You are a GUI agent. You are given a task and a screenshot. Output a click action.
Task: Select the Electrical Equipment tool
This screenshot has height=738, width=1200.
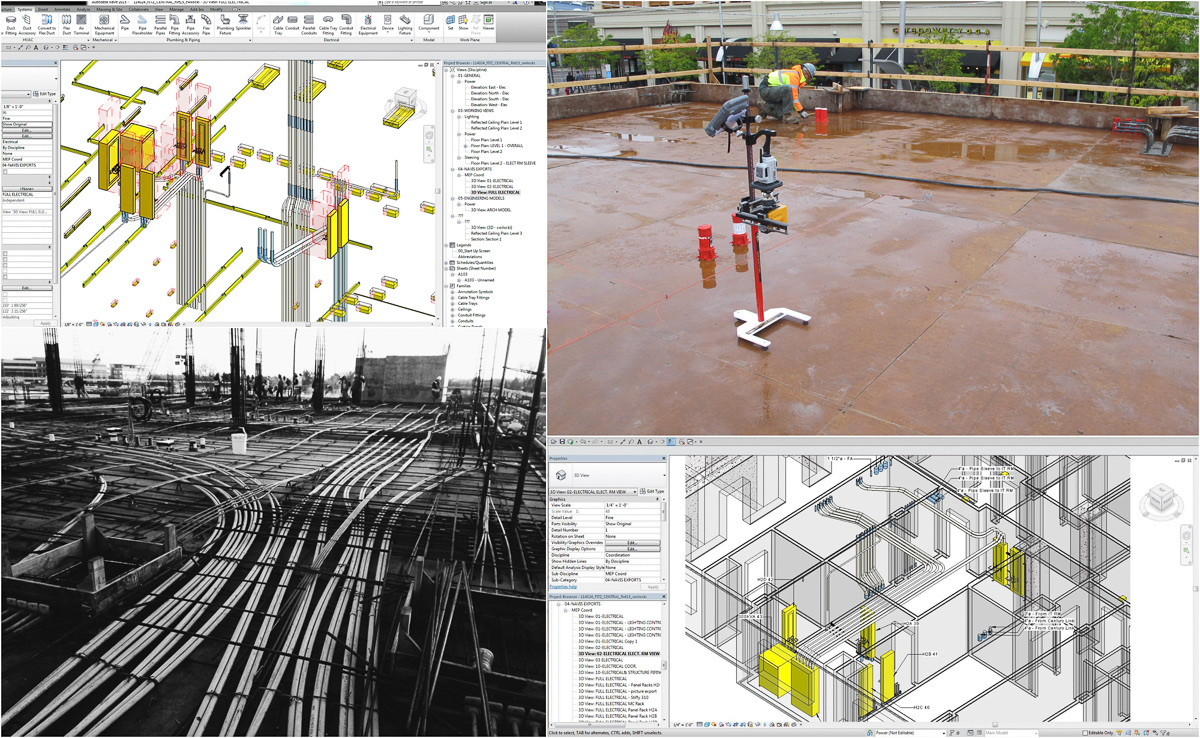coord(368,23)
